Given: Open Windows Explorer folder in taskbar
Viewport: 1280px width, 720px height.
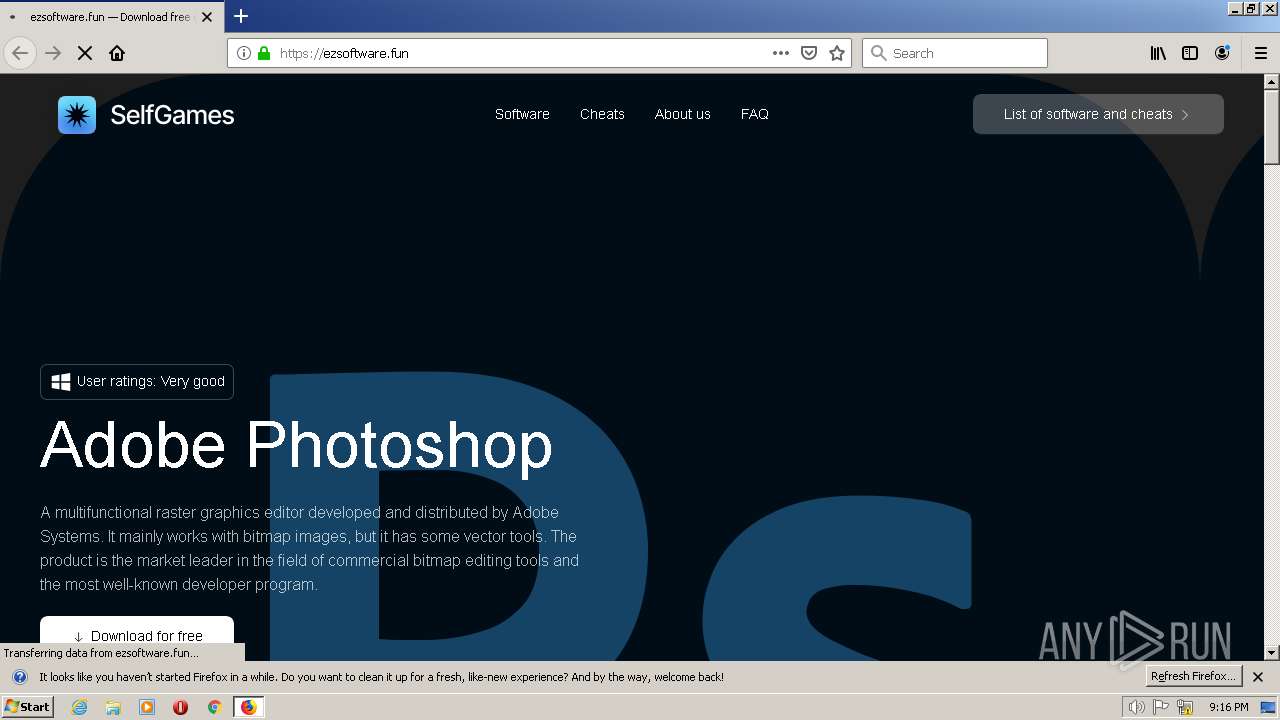Looking at the screenshot, I should [113, 707].
